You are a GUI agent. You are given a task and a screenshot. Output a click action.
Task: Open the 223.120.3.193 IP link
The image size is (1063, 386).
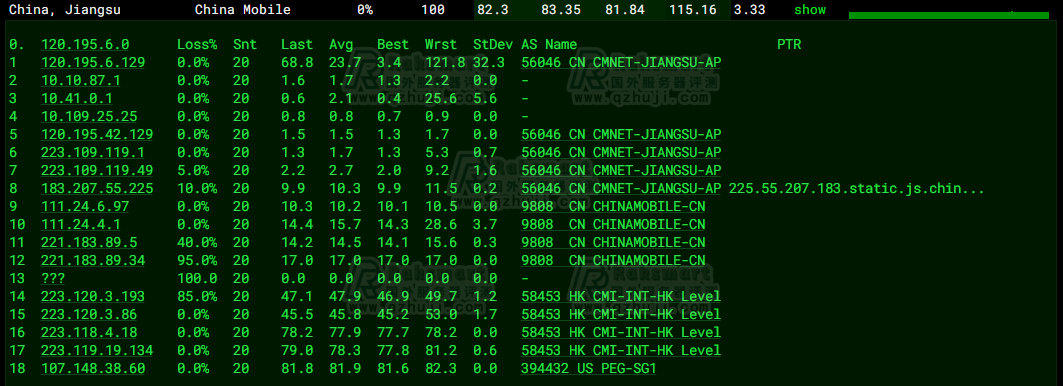point(93,296)
